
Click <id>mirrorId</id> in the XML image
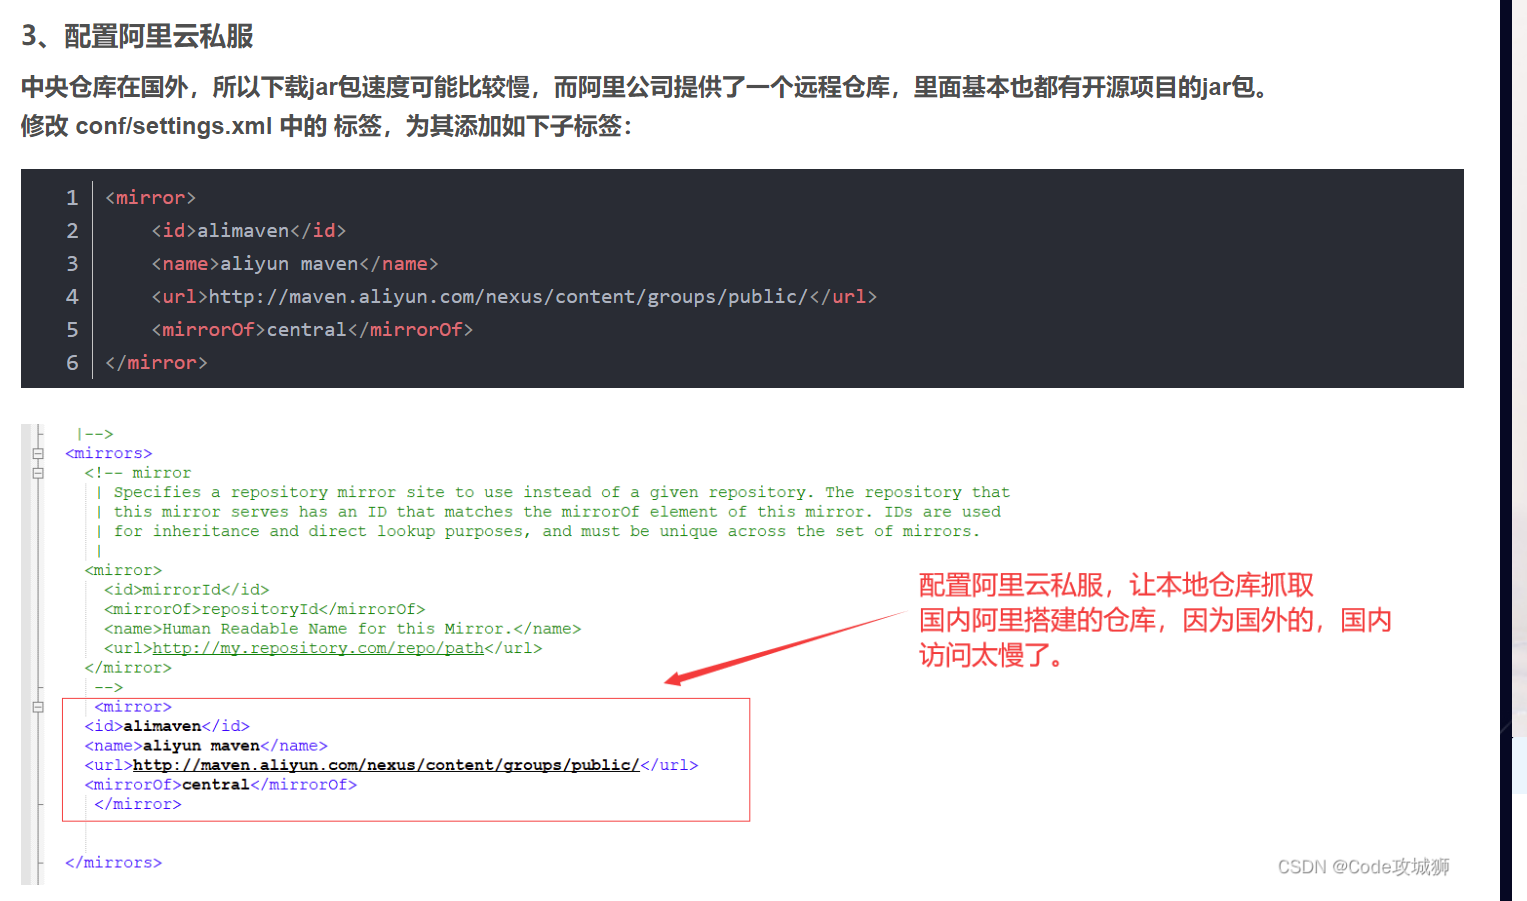pyautogui.click(x=187, y=590)
